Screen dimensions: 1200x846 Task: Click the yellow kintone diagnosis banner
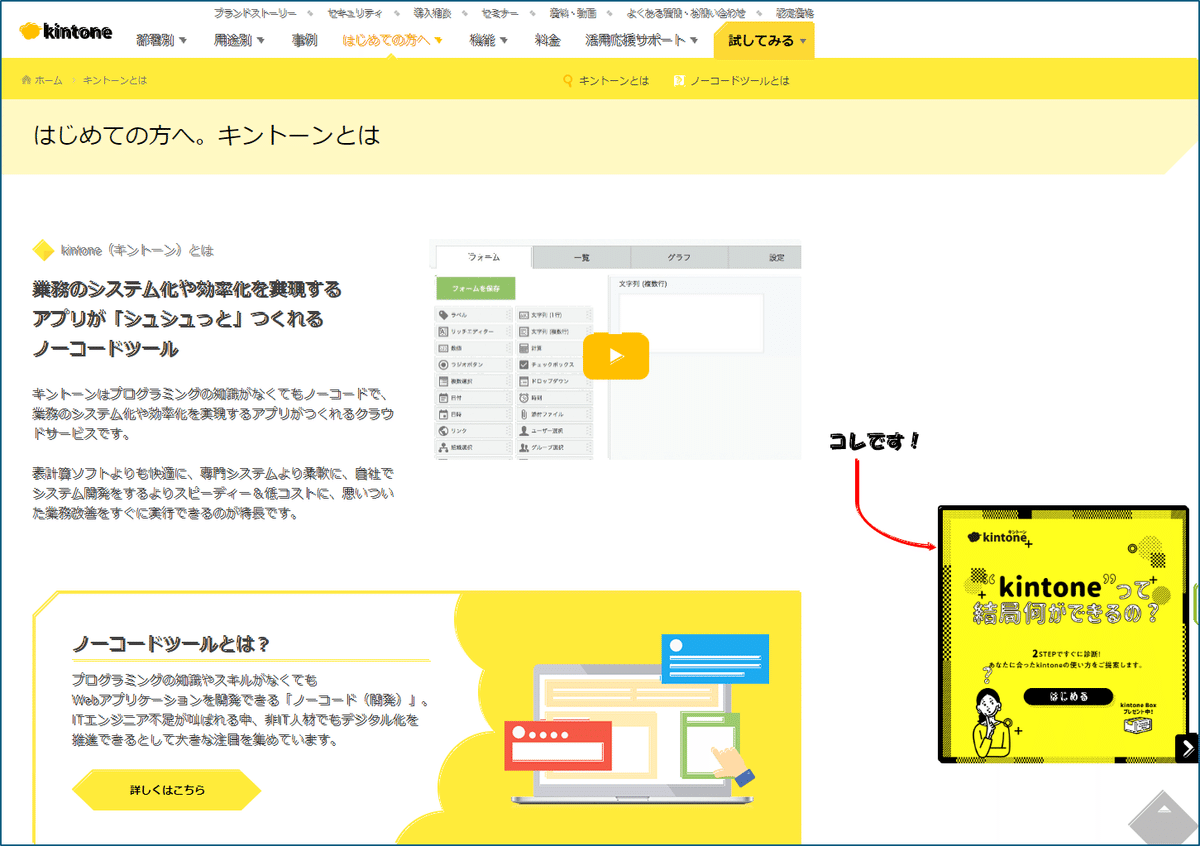coord(1063,634)
